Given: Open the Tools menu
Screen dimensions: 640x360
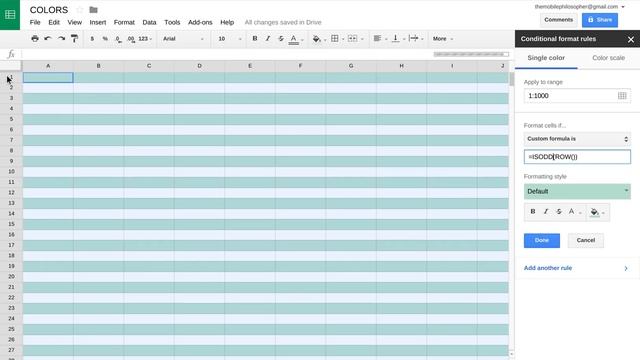Looking at the screenshot, I should (x=172, y=22).
